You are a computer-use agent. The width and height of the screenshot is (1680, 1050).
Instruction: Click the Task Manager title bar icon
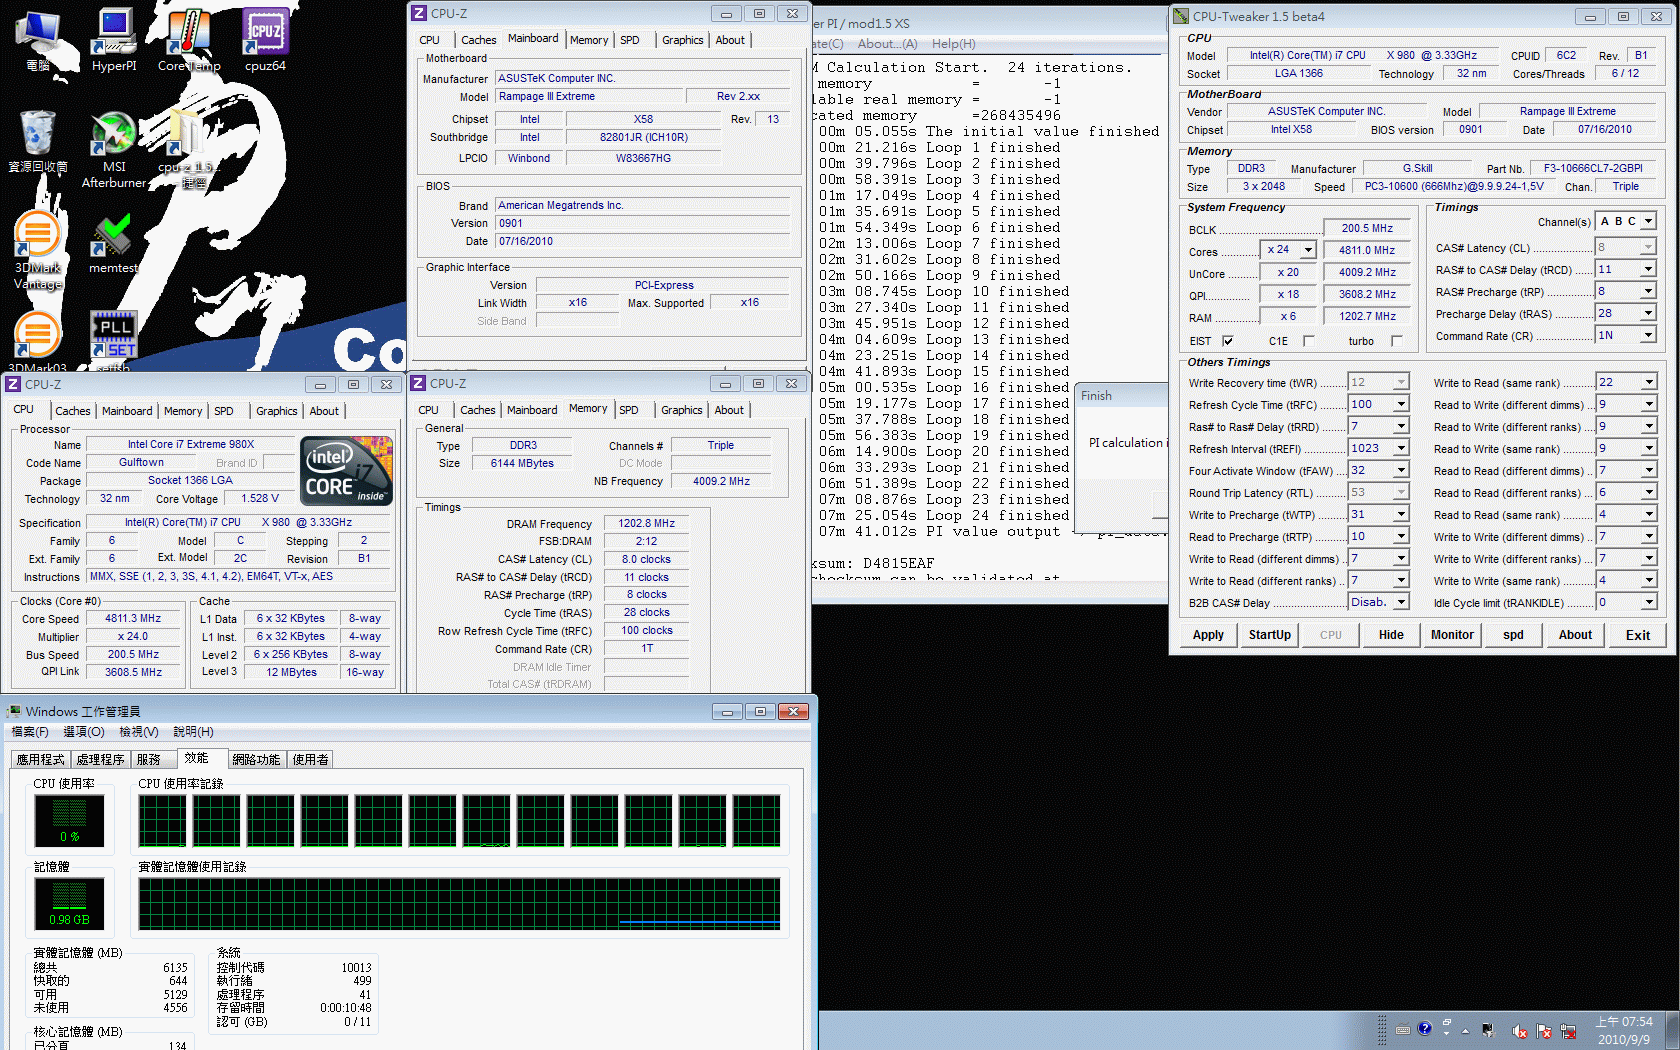pyautogui.click(x=14, y=711)
